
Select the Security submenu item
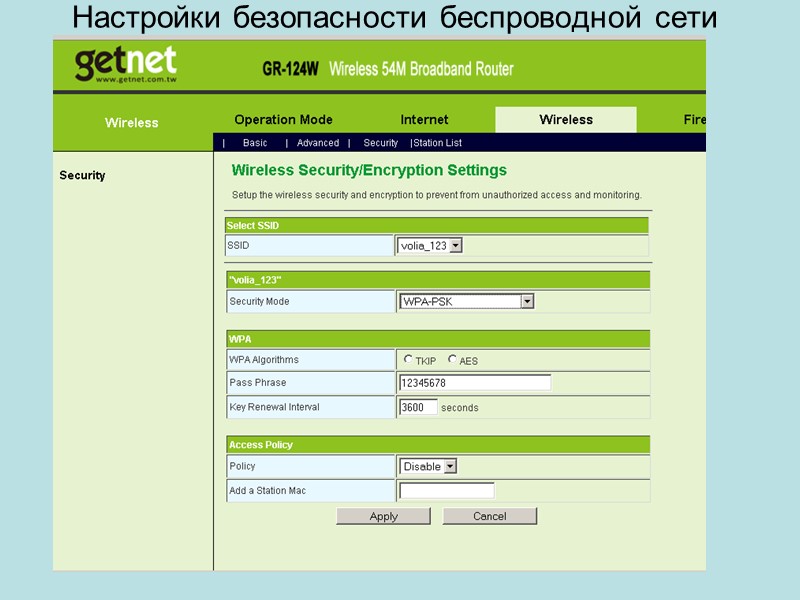click(x=381, y=143)
